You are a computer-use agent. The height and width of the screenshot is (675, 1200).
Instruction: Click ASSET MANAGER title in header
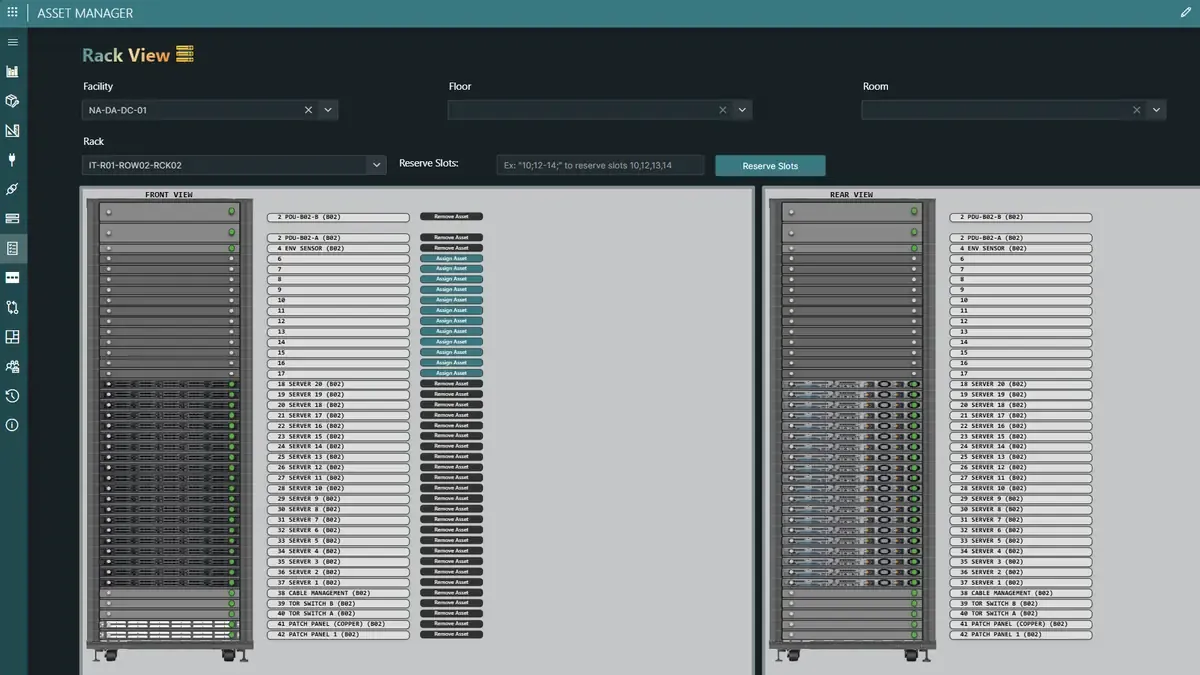(x=85, y=13)
